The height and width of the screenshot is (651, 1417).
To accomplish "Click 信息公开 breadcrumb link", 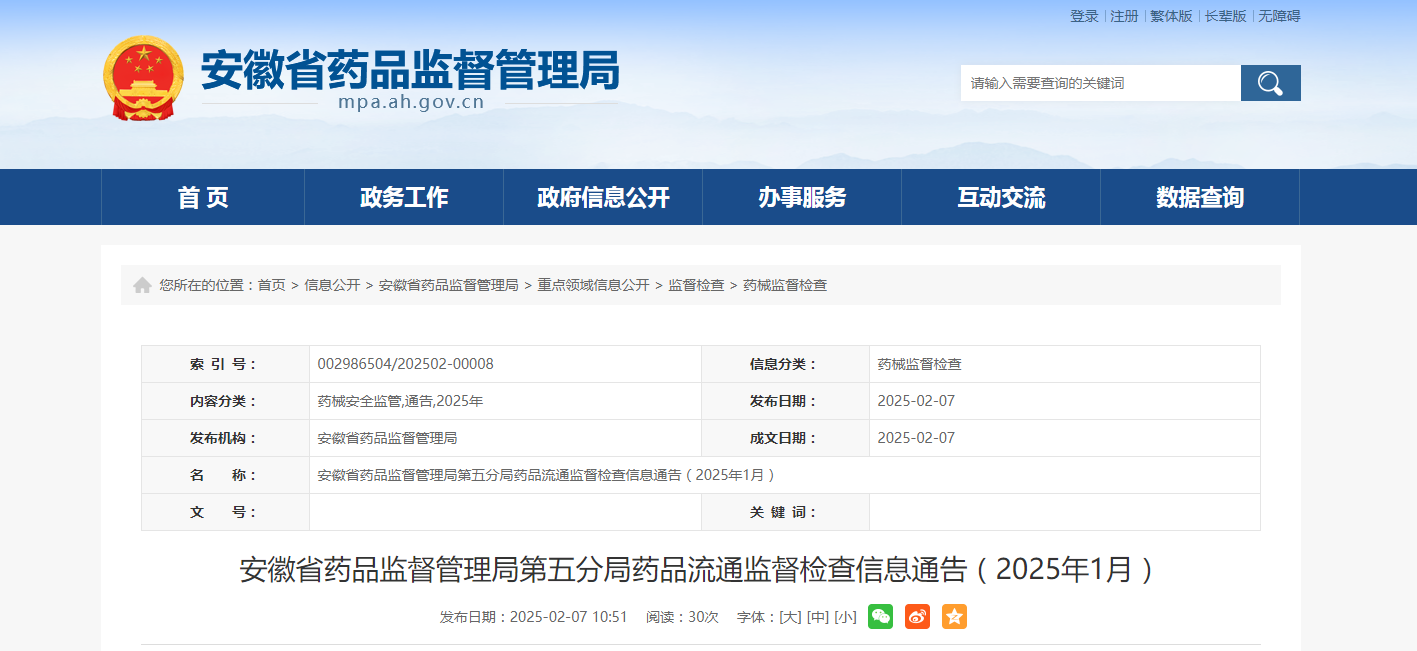I will pyautogui.click(x=332, y=285).
